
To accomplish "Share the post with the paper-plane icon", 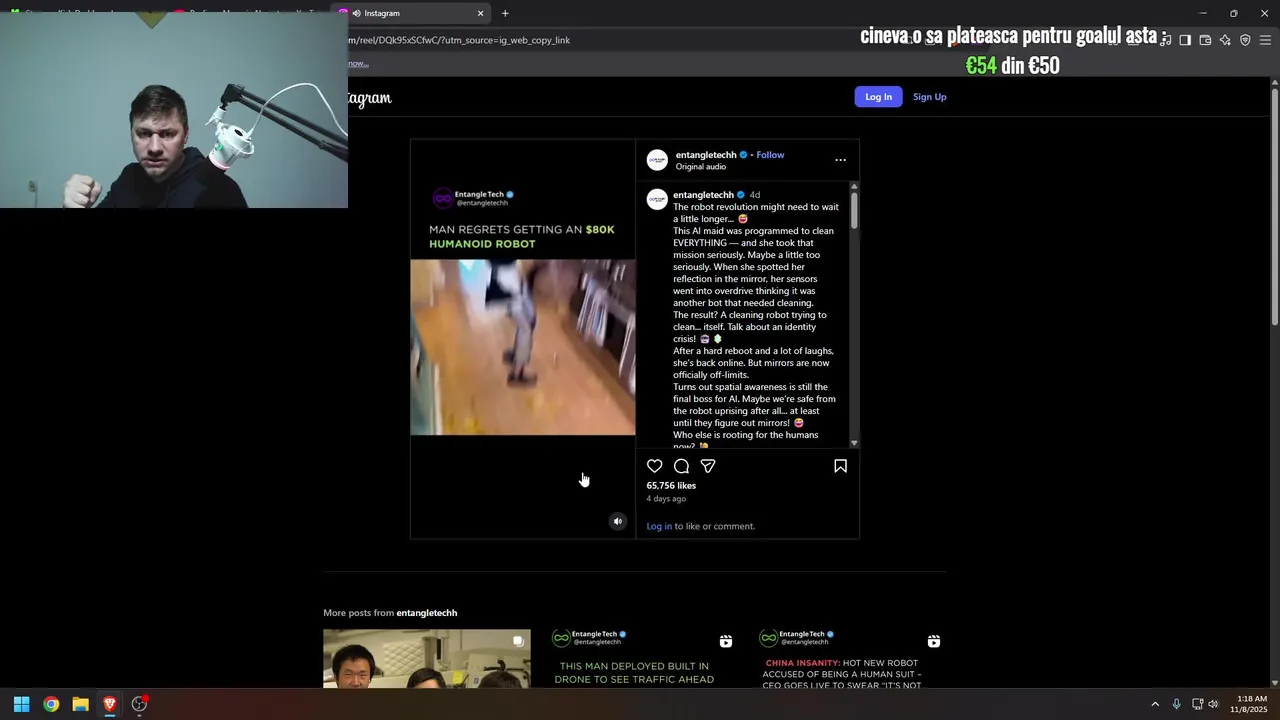I will pyautogui.click(x=708, y=466).
